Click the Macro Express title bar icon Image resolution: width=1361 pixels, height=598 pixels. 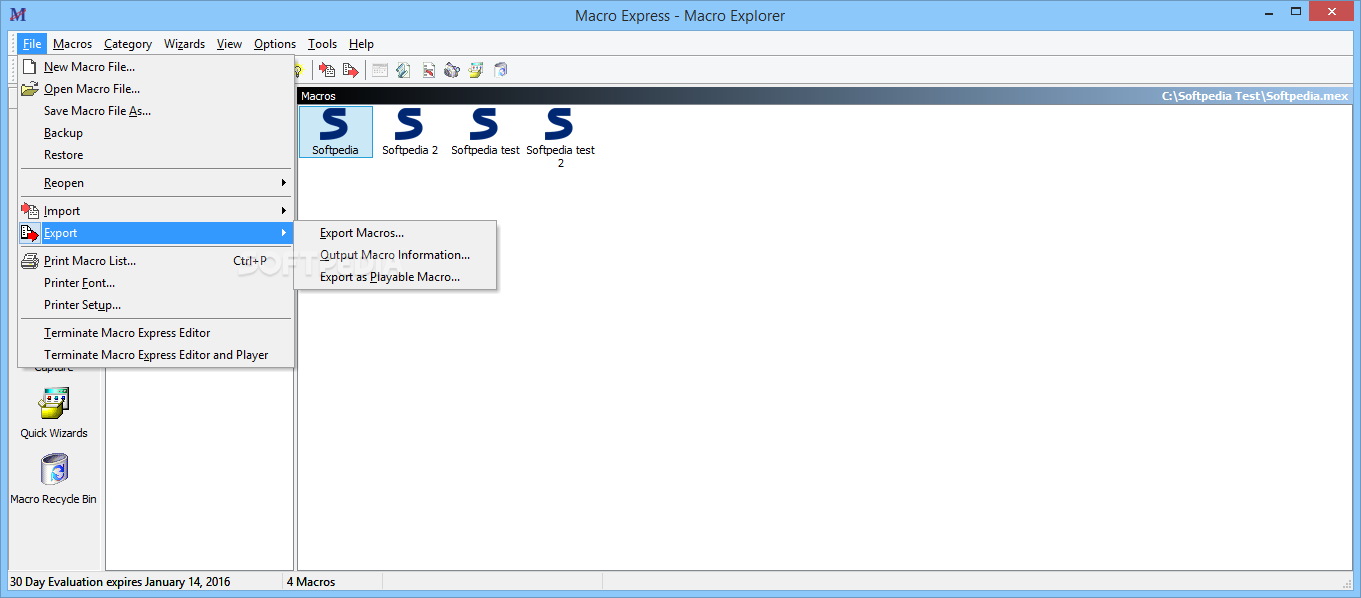[17, 14]
